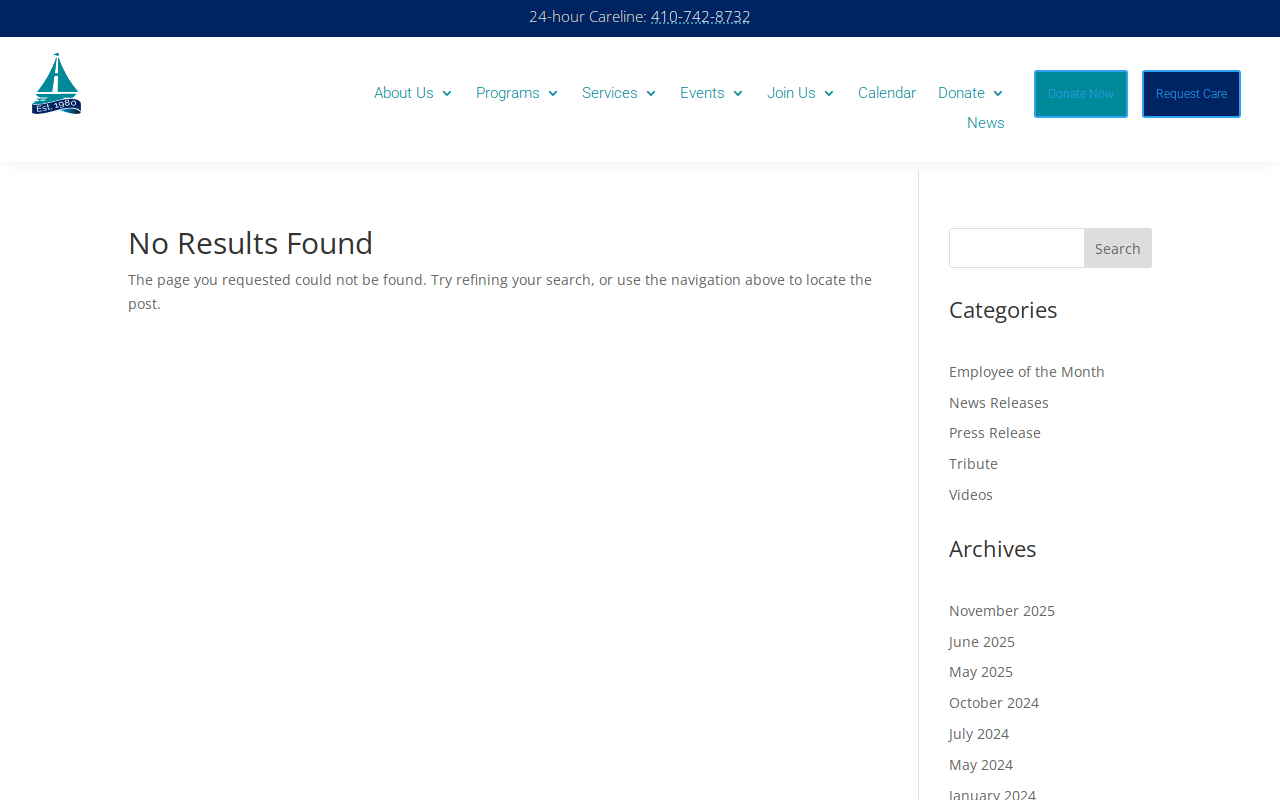This screenshot has height=800, width=1280.
Task: Open the News Releases category
Action: tap(999, 403)
